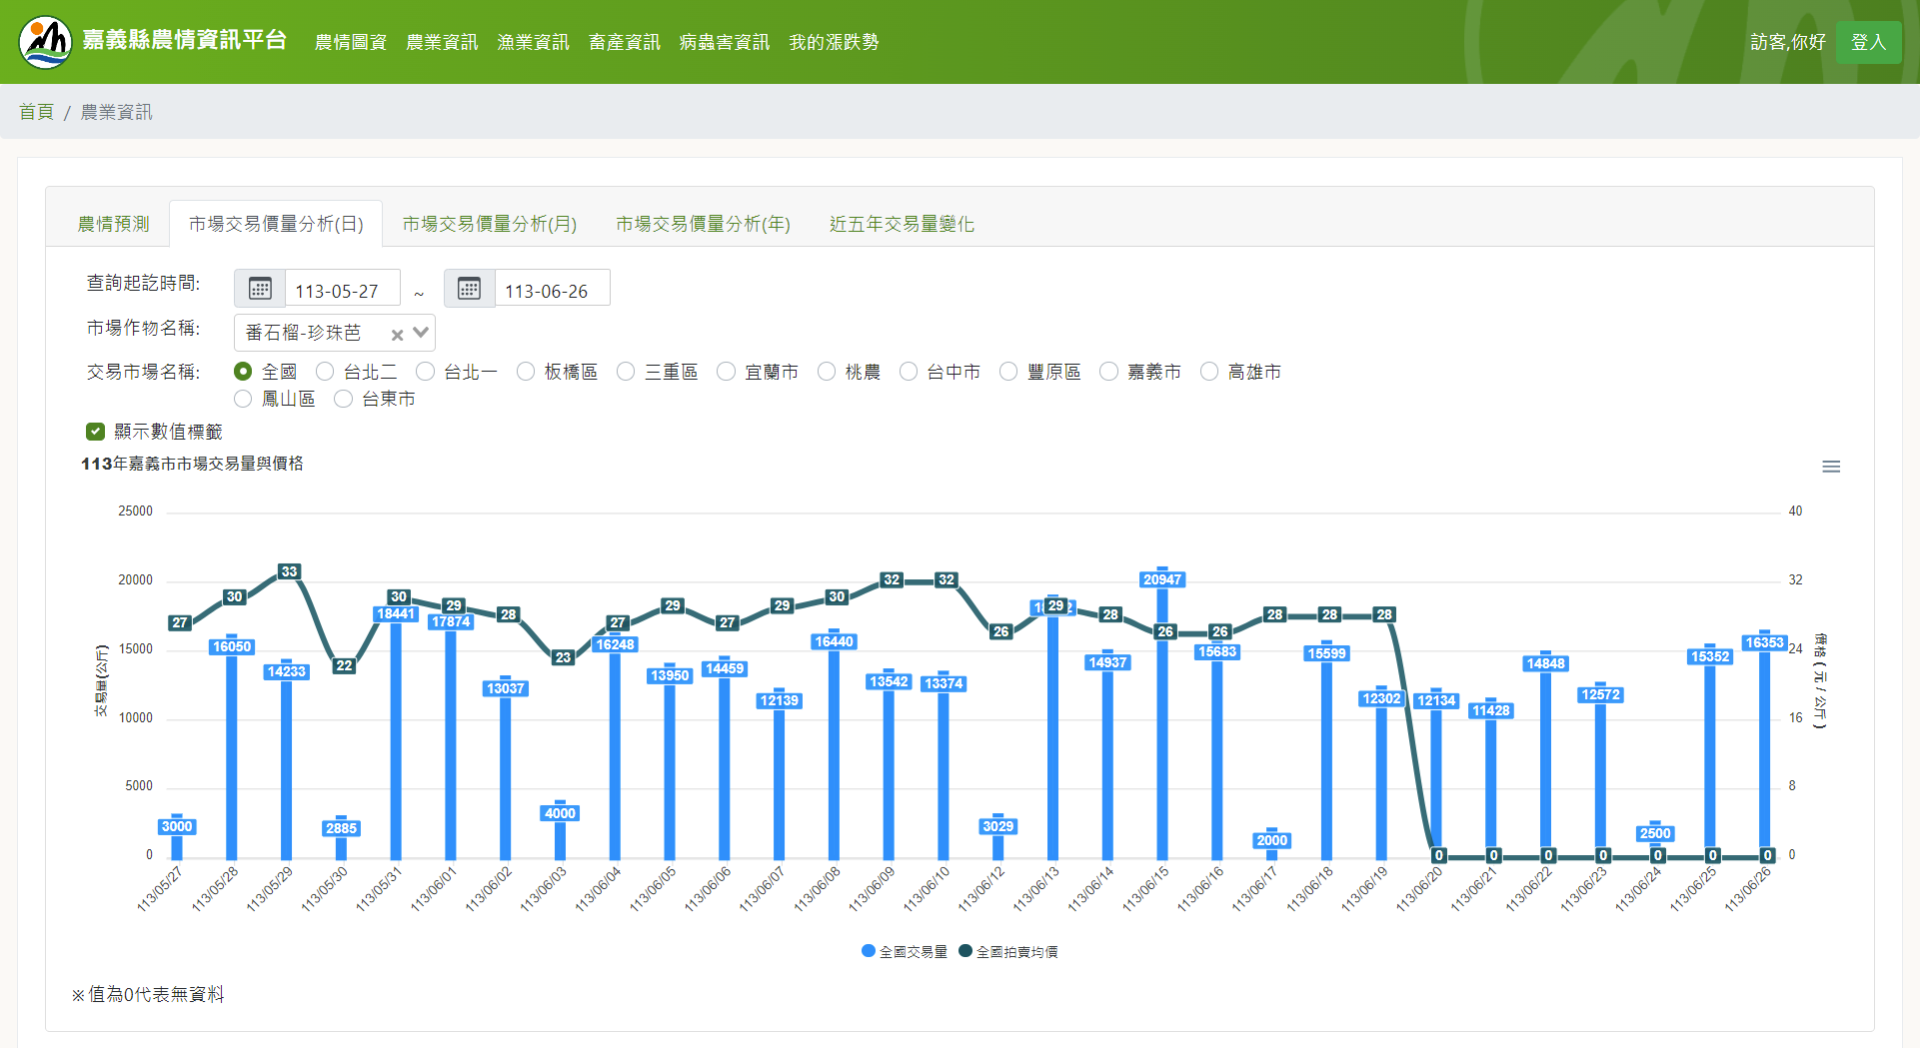Open the chart hamburger menu
Screen dimensions: 1920x1048
1830,467
